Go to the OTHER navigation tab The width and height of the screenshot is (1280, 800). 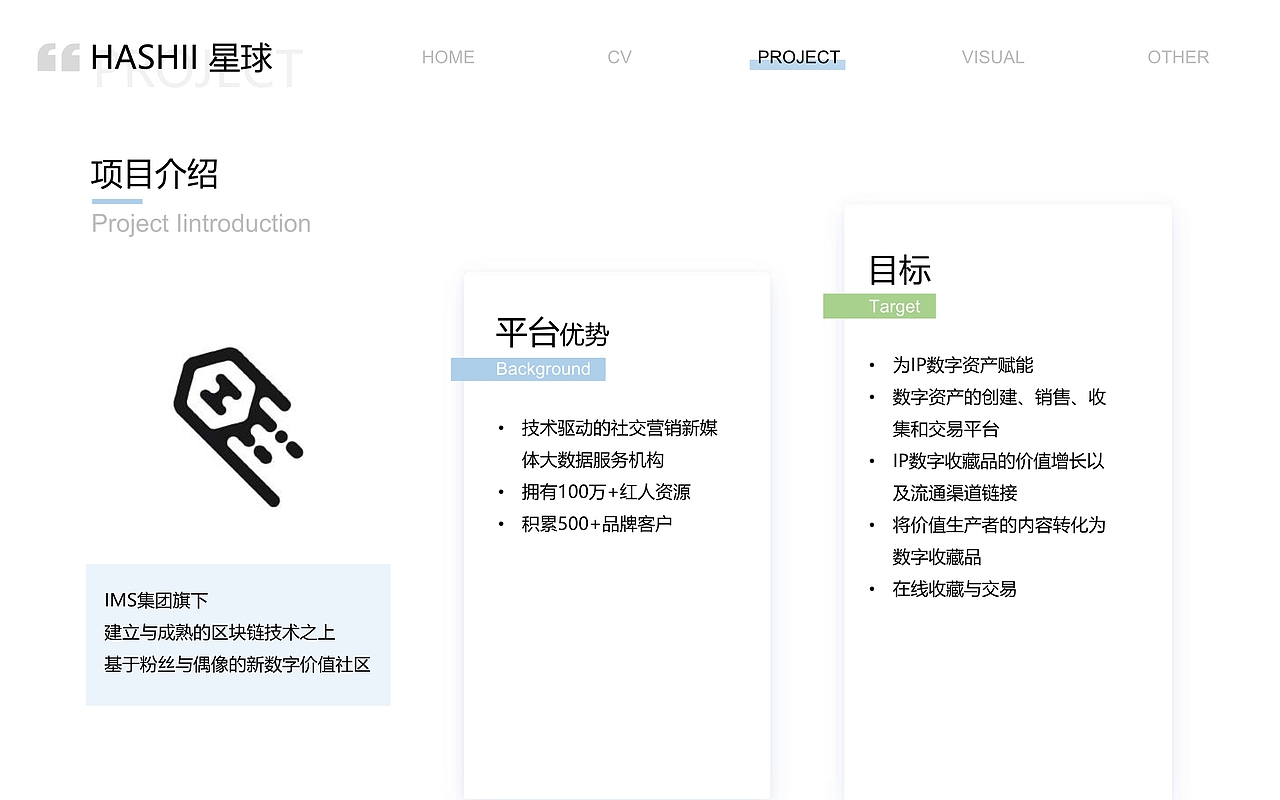tap(1178, 57)
